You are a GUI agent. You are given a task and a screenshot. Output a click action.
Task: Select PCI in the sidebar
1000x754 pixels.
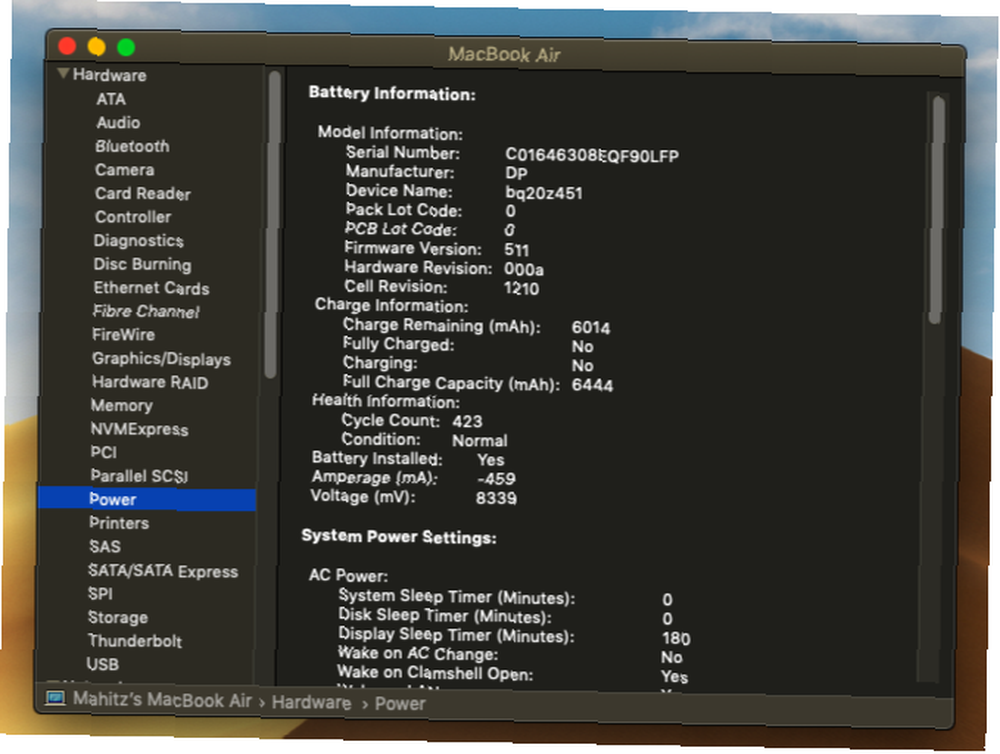(x=103, y=452)
